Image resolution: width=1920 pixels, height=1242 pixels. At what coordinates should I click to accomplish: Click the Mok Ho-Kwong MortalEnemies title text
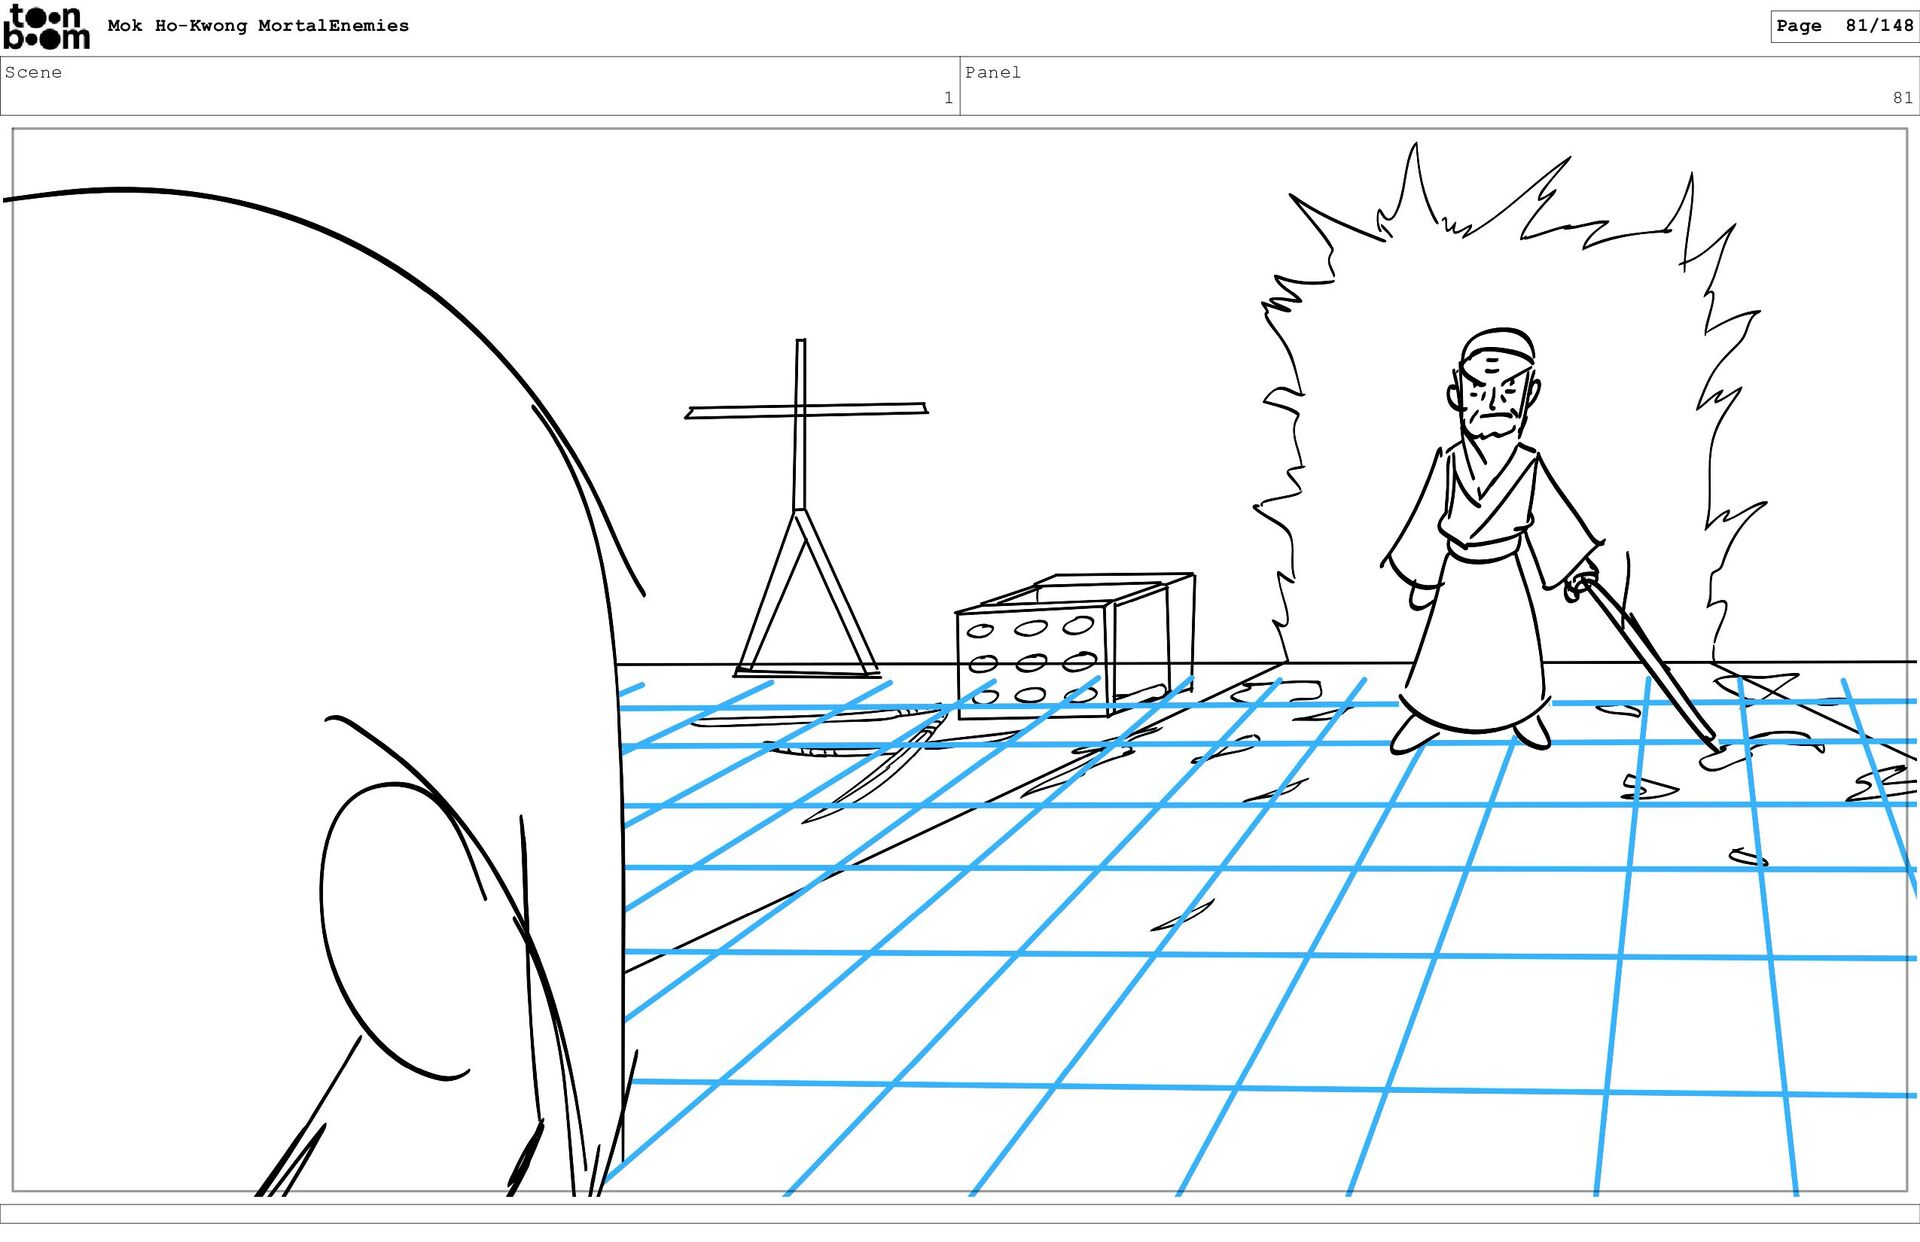coord(258,26)
